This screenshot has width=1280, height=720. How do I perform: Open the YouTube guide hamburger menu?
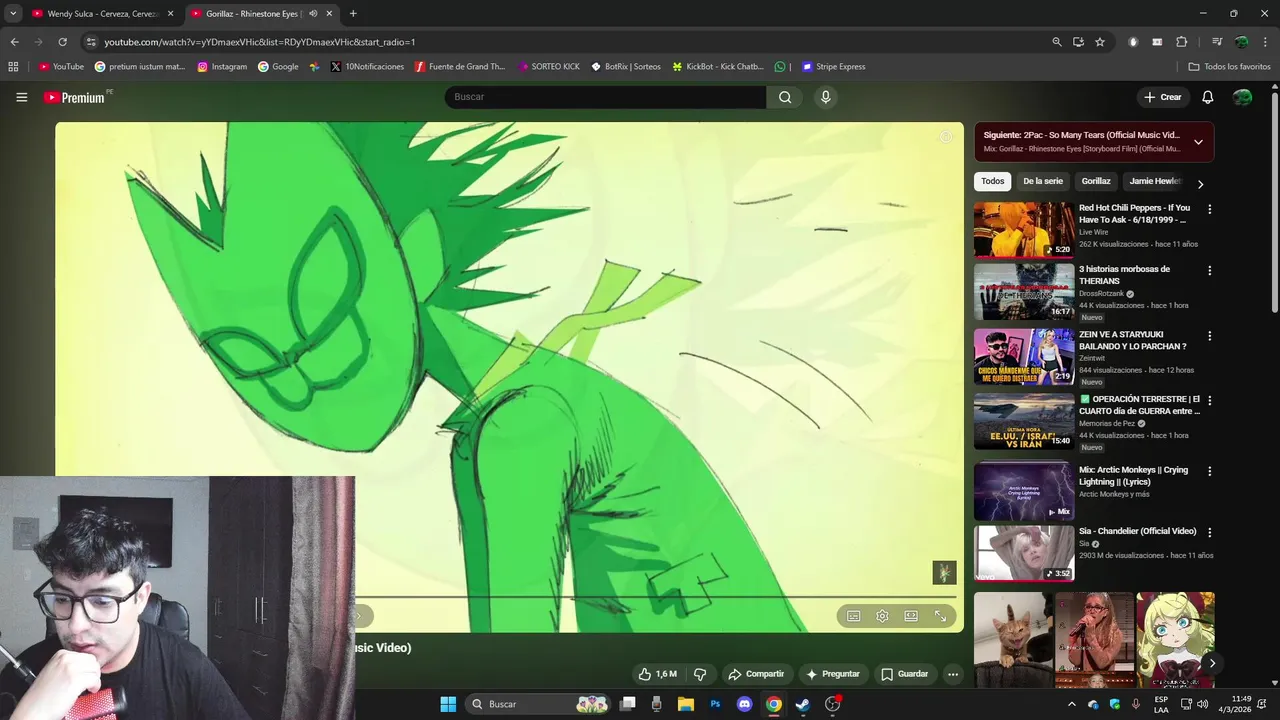coord(21,97)
